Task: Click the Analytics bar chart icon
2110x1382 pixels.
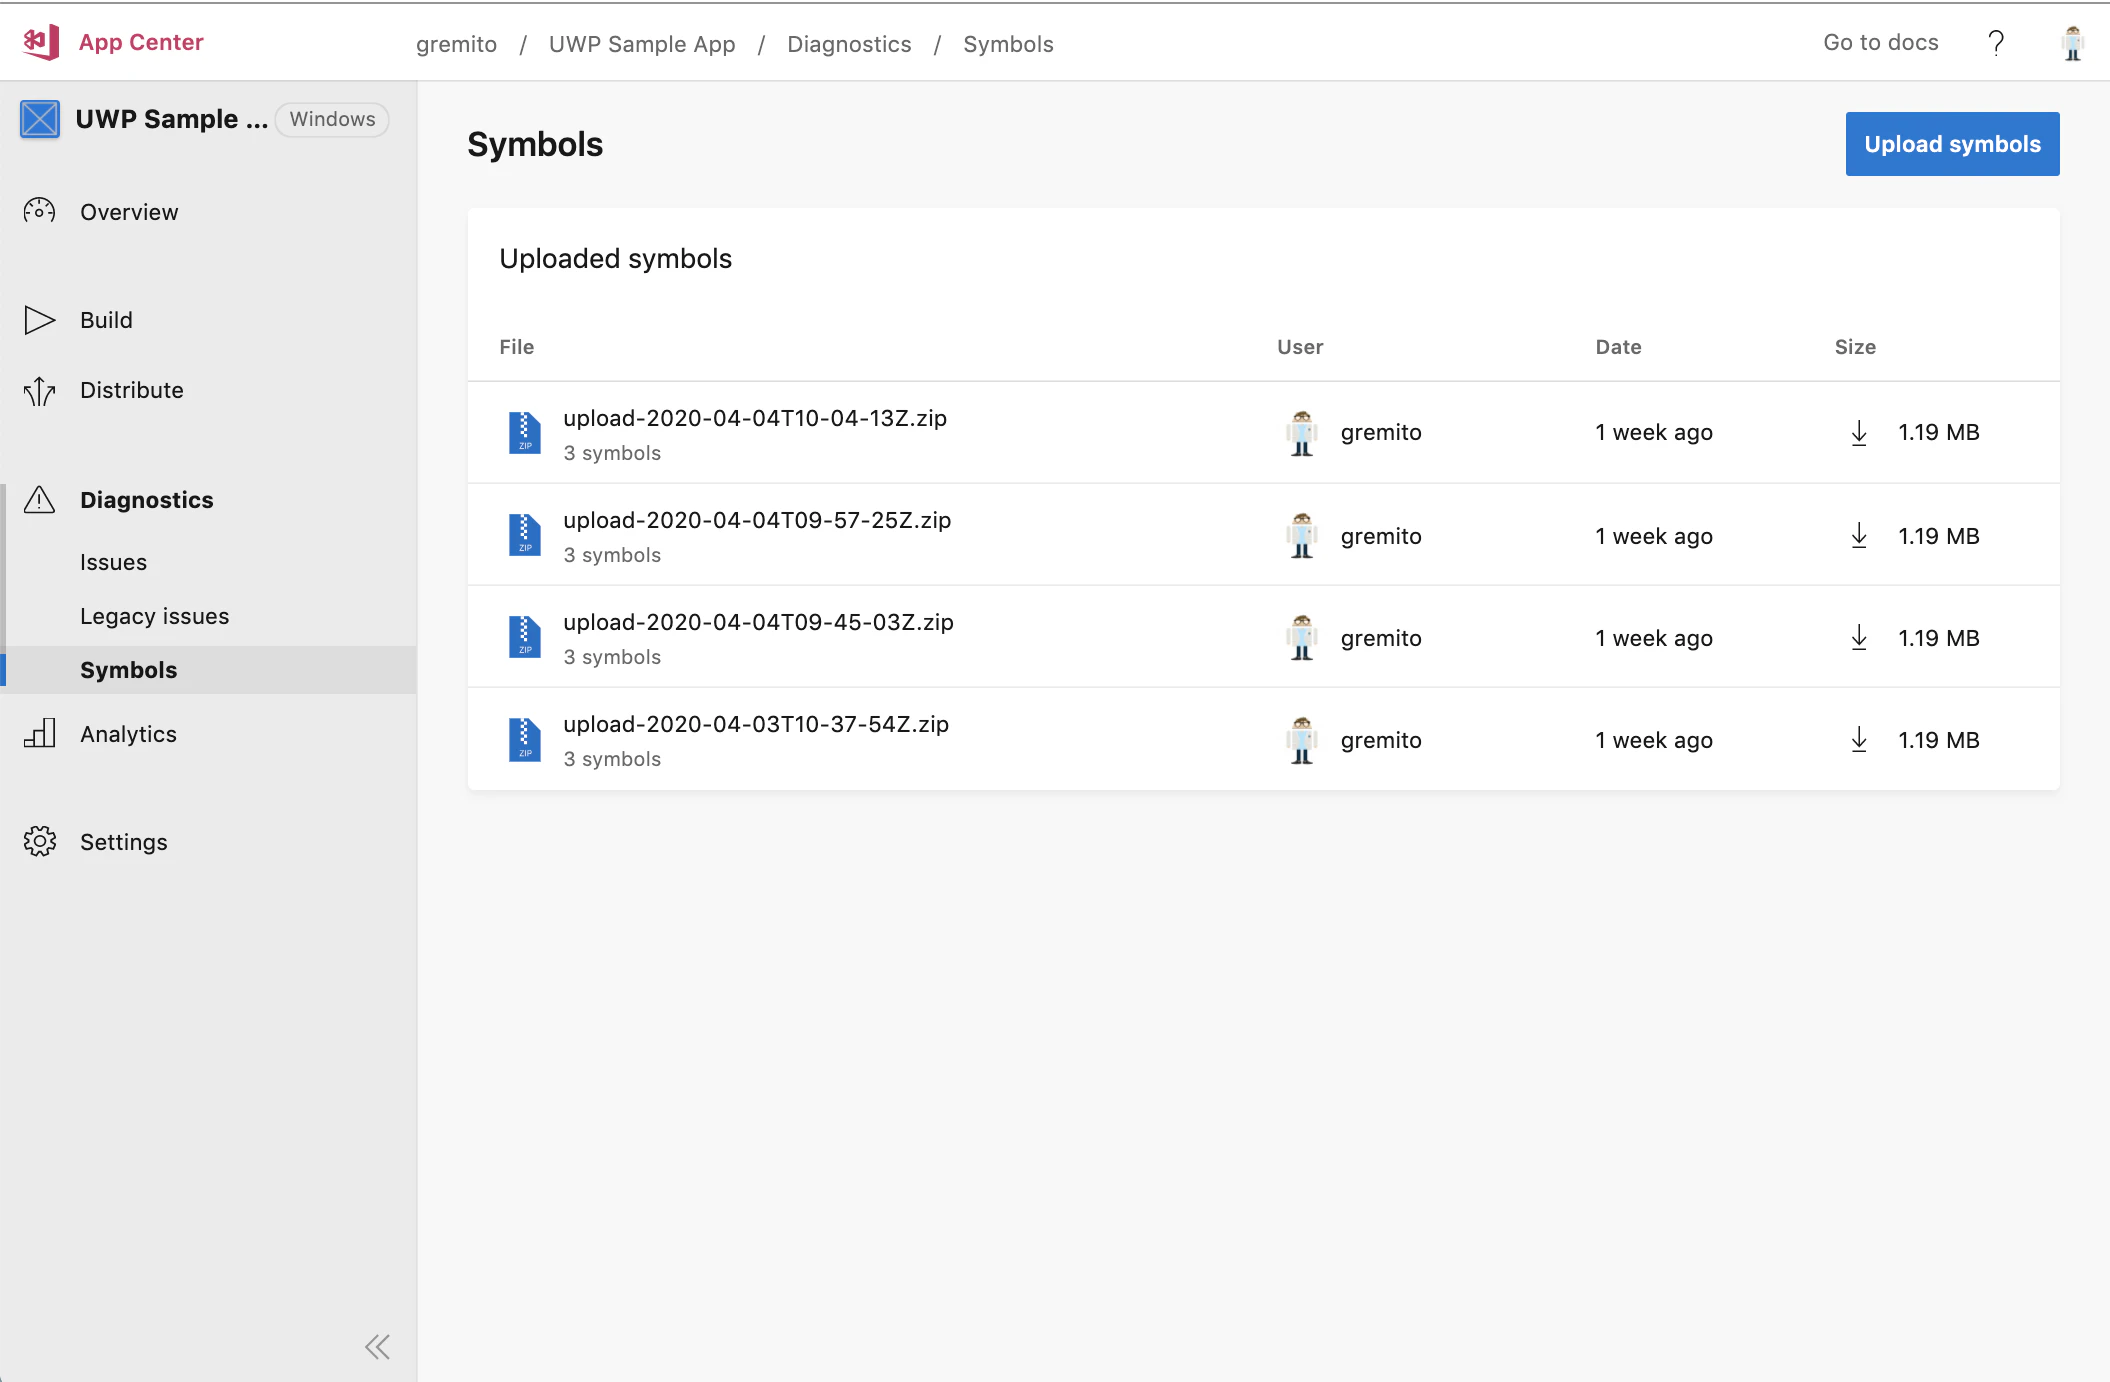Action: 40,733
